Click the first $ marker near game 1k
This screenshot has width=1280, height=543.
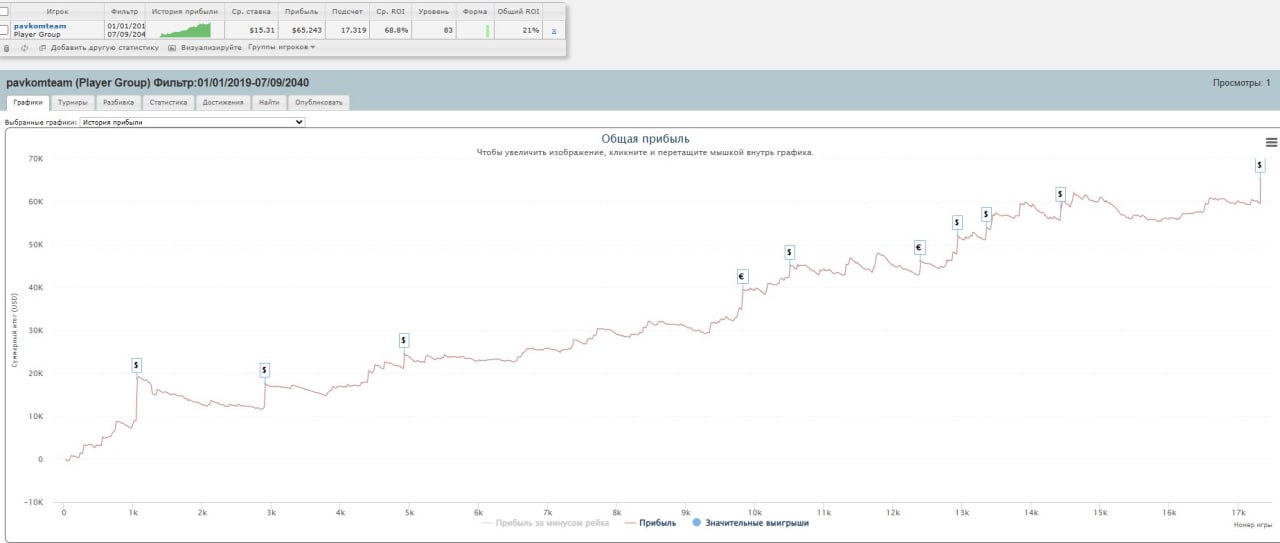coord(137,365)
